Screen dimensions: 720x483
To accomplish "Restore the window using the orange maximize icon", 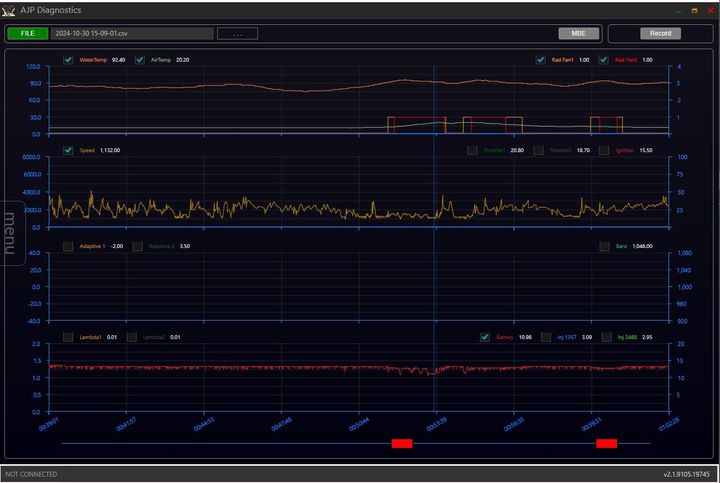I will (x=694, y=11).
